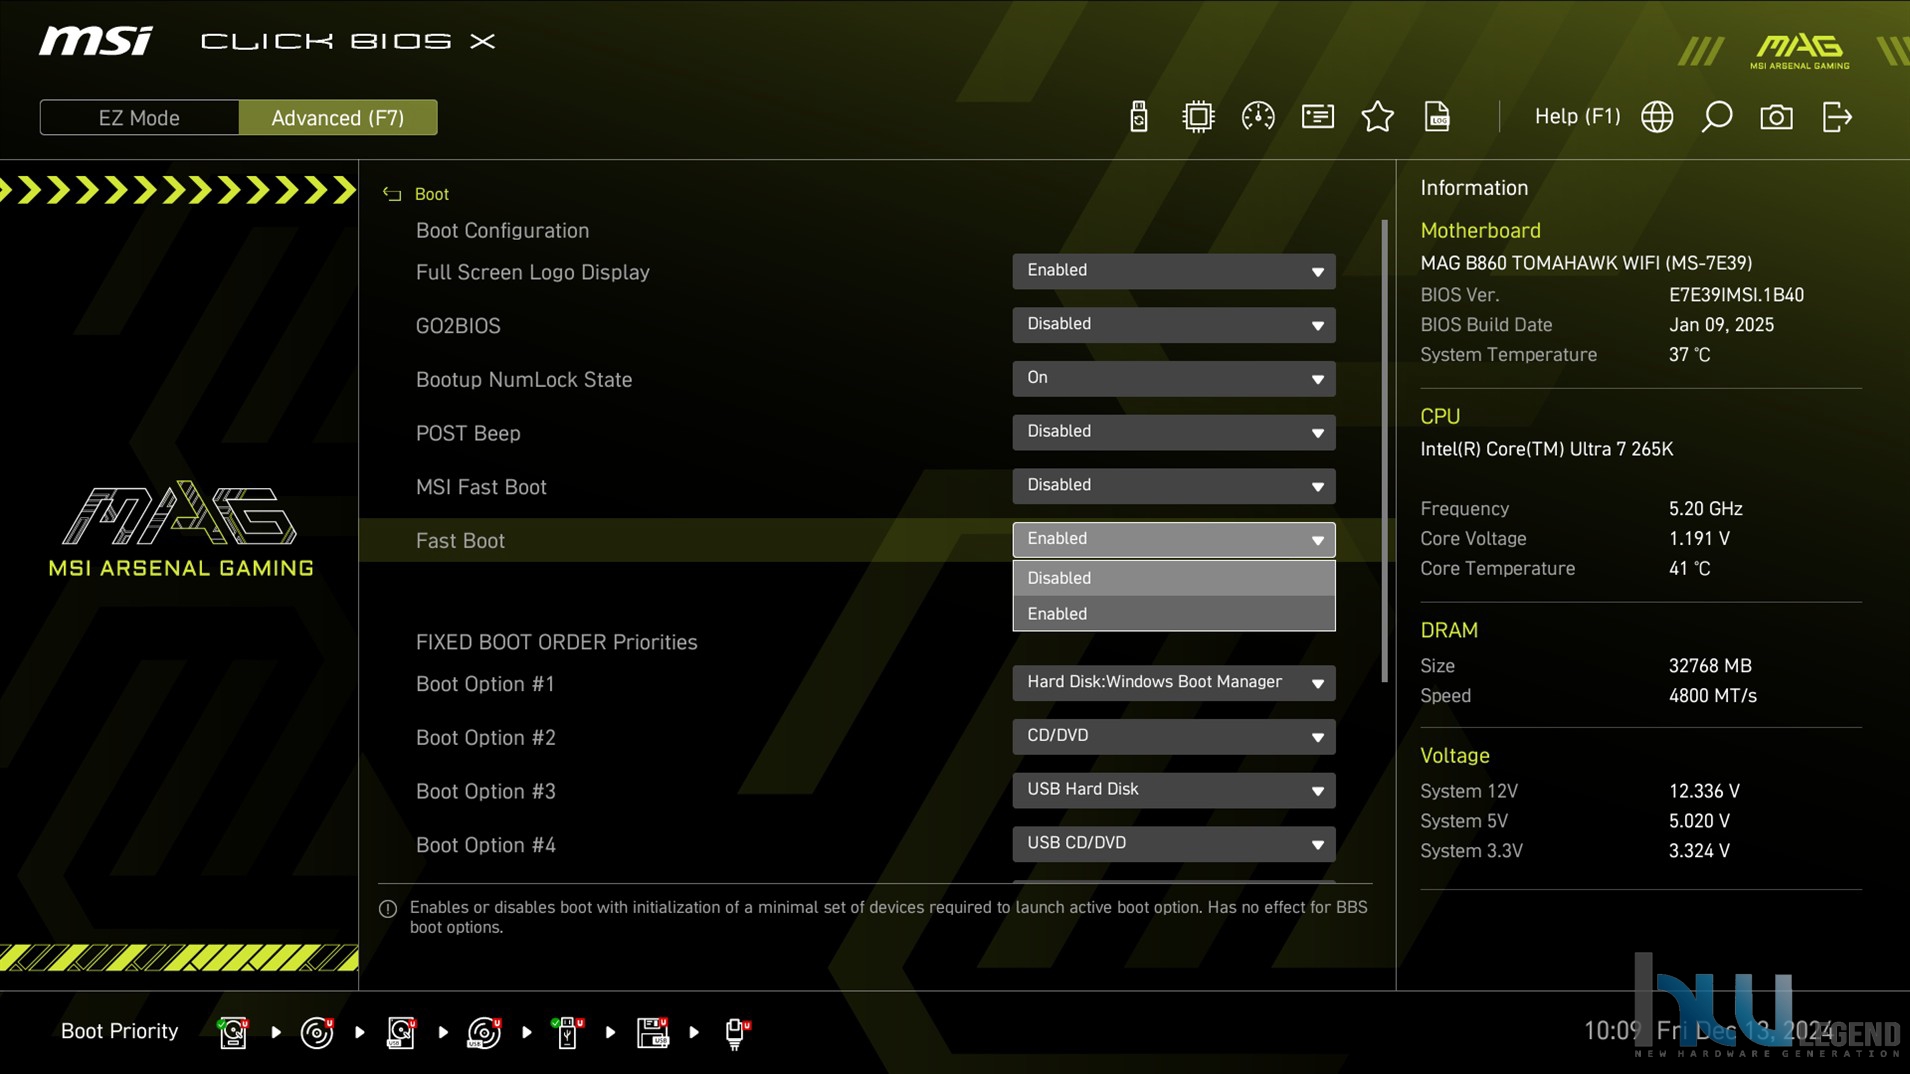Click Boot Option #2 label
Screen dimensions: 1910x1074
coord(485,738)
